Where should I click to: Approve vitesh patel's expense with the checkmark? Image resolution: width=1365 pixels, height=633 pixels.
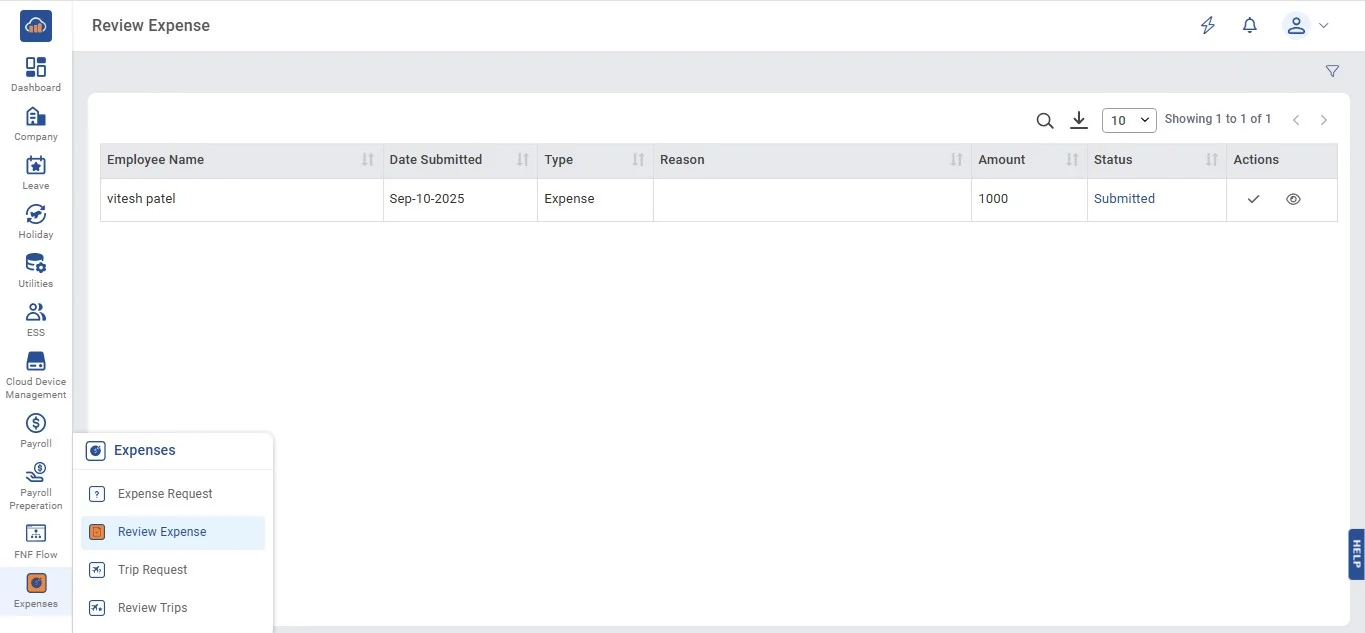1253,199
